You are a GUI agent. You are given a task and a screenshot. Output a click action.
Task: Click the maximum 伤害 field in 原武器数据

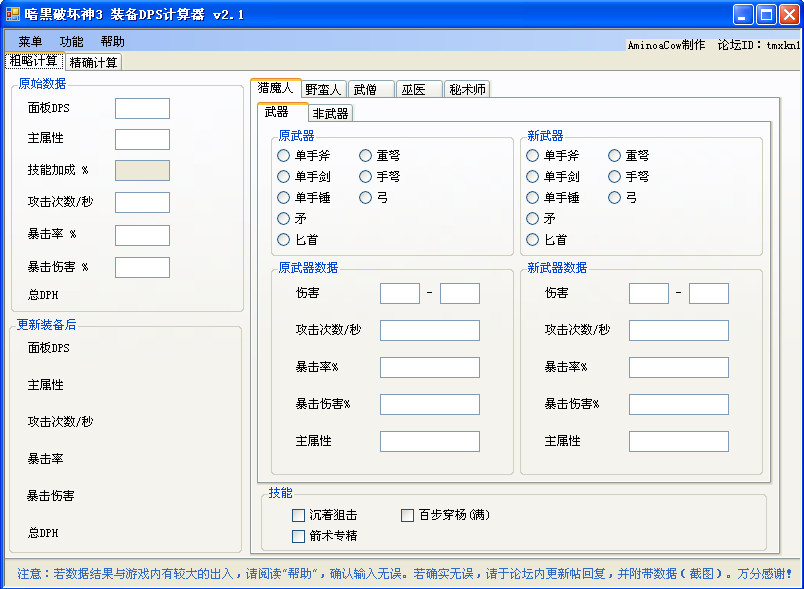coord(460,293)
